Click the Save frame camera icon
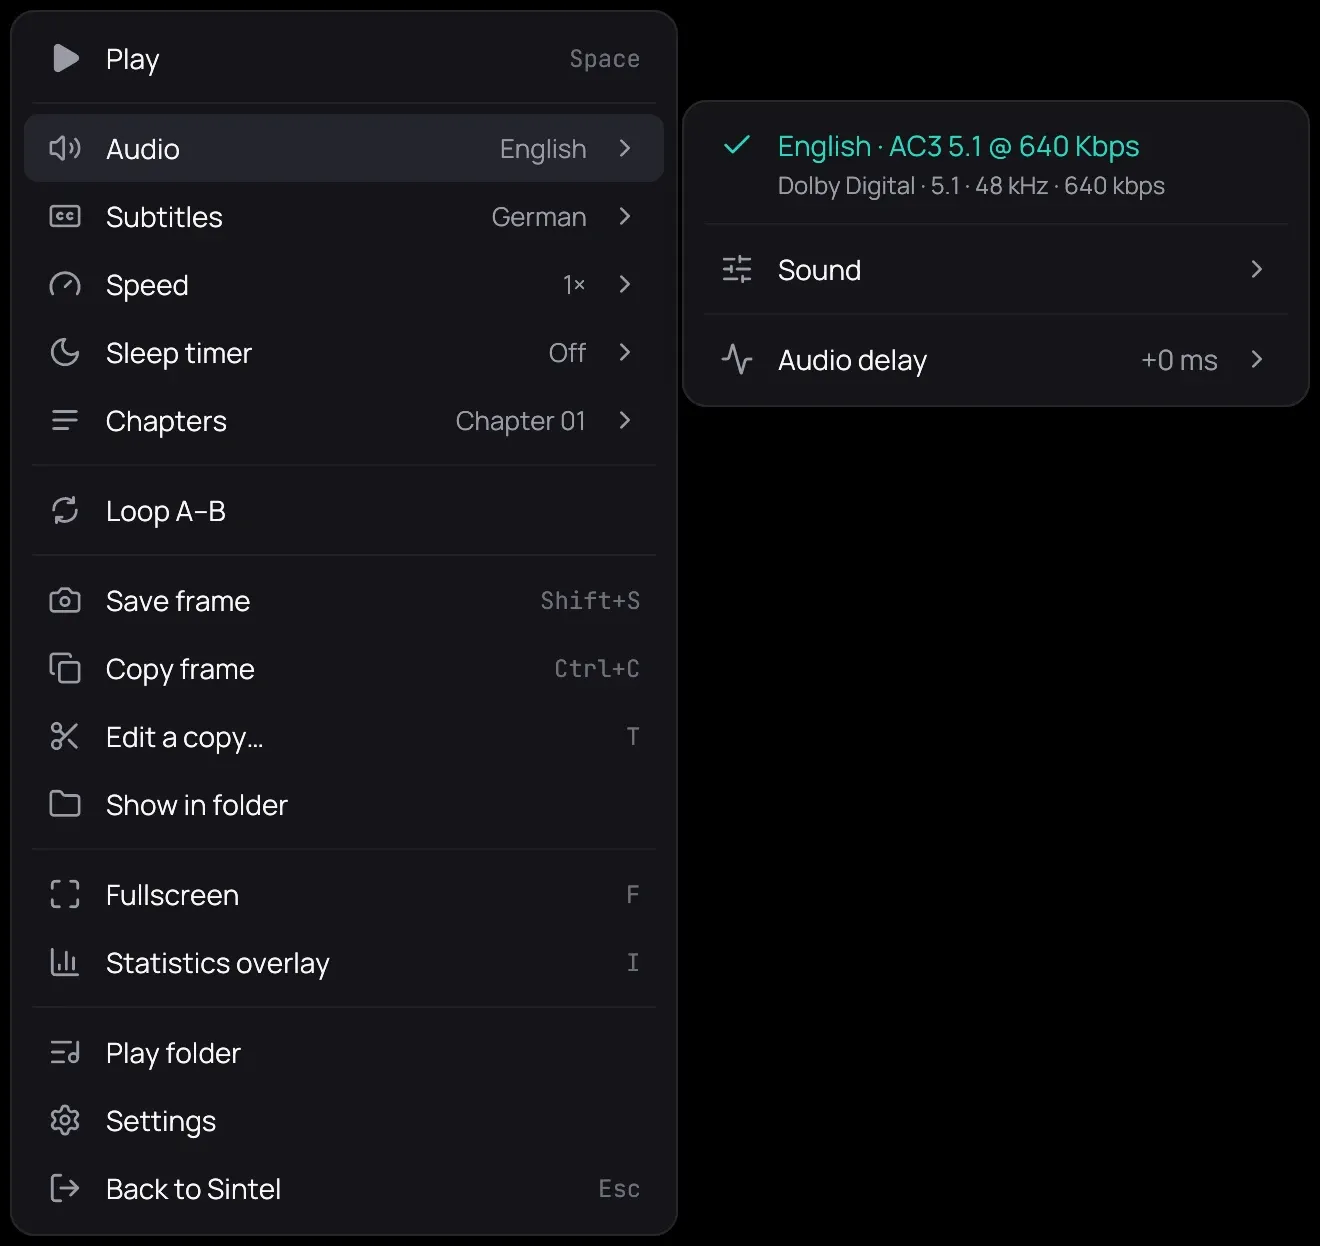This screenshot has height=1246, width=1320. point(65,600)
